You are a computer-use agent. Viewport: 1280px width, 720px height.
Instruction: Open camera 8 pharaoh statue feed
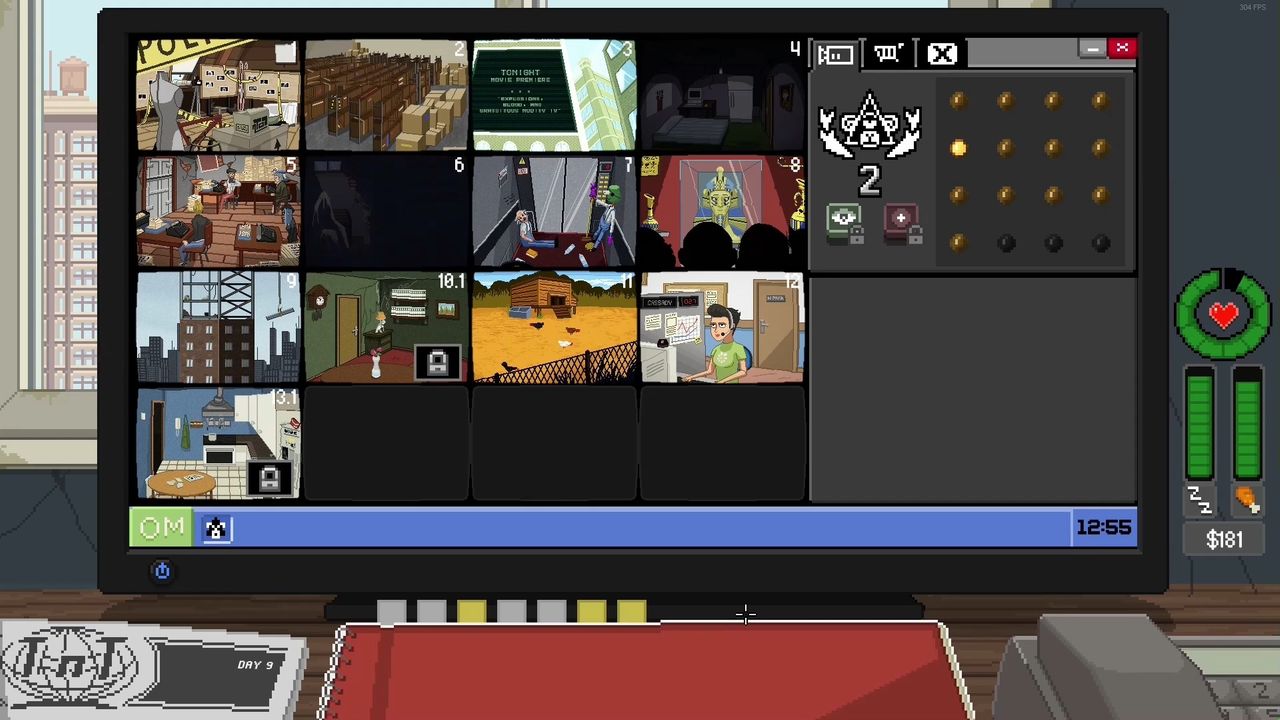tap(721, 211)
